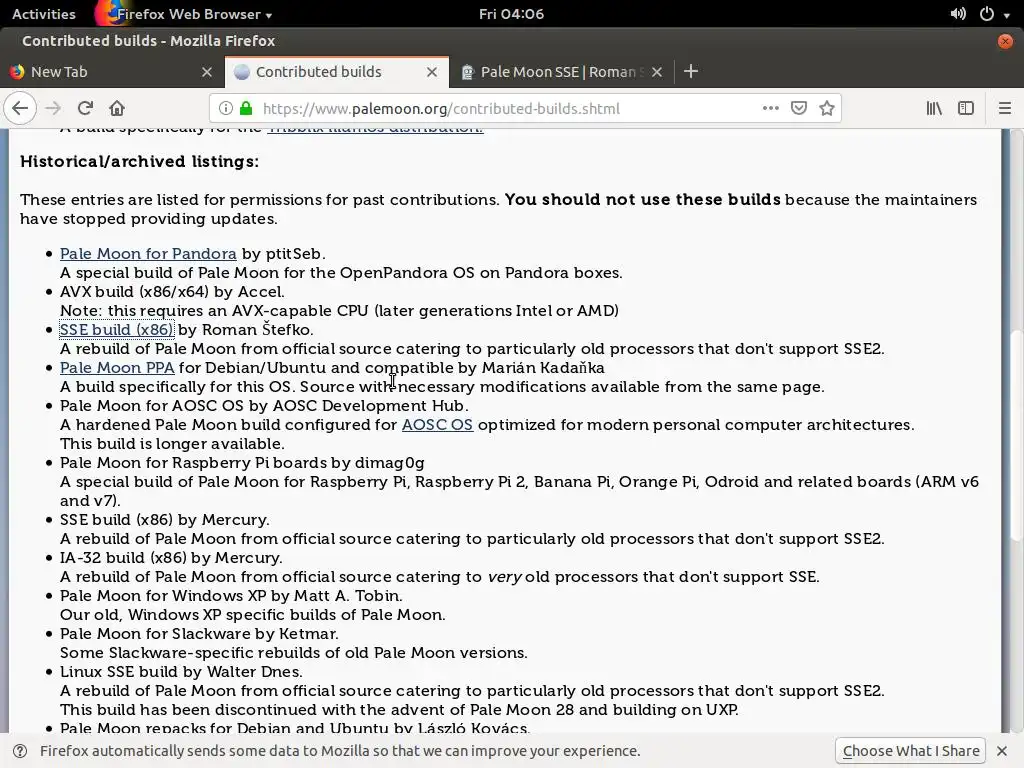
Task: Close the New Tab tab
Action: tap(206, 72)
